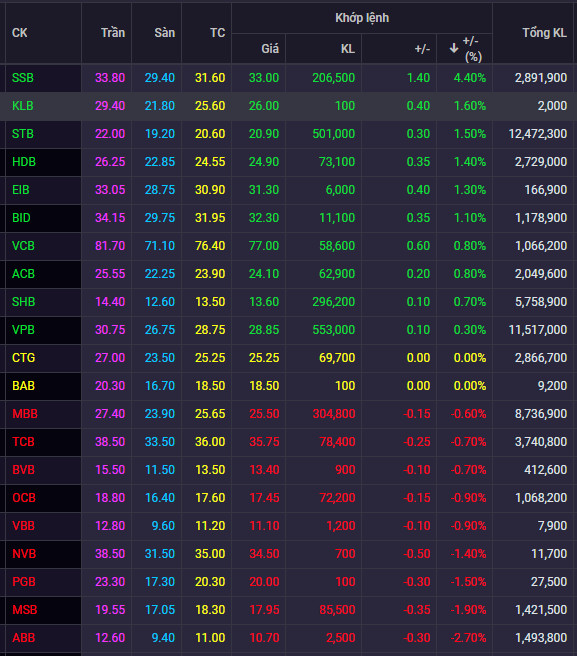Click the VCB stock symbol
Viewport: 577px width, 656px height.
coord(23,246)
